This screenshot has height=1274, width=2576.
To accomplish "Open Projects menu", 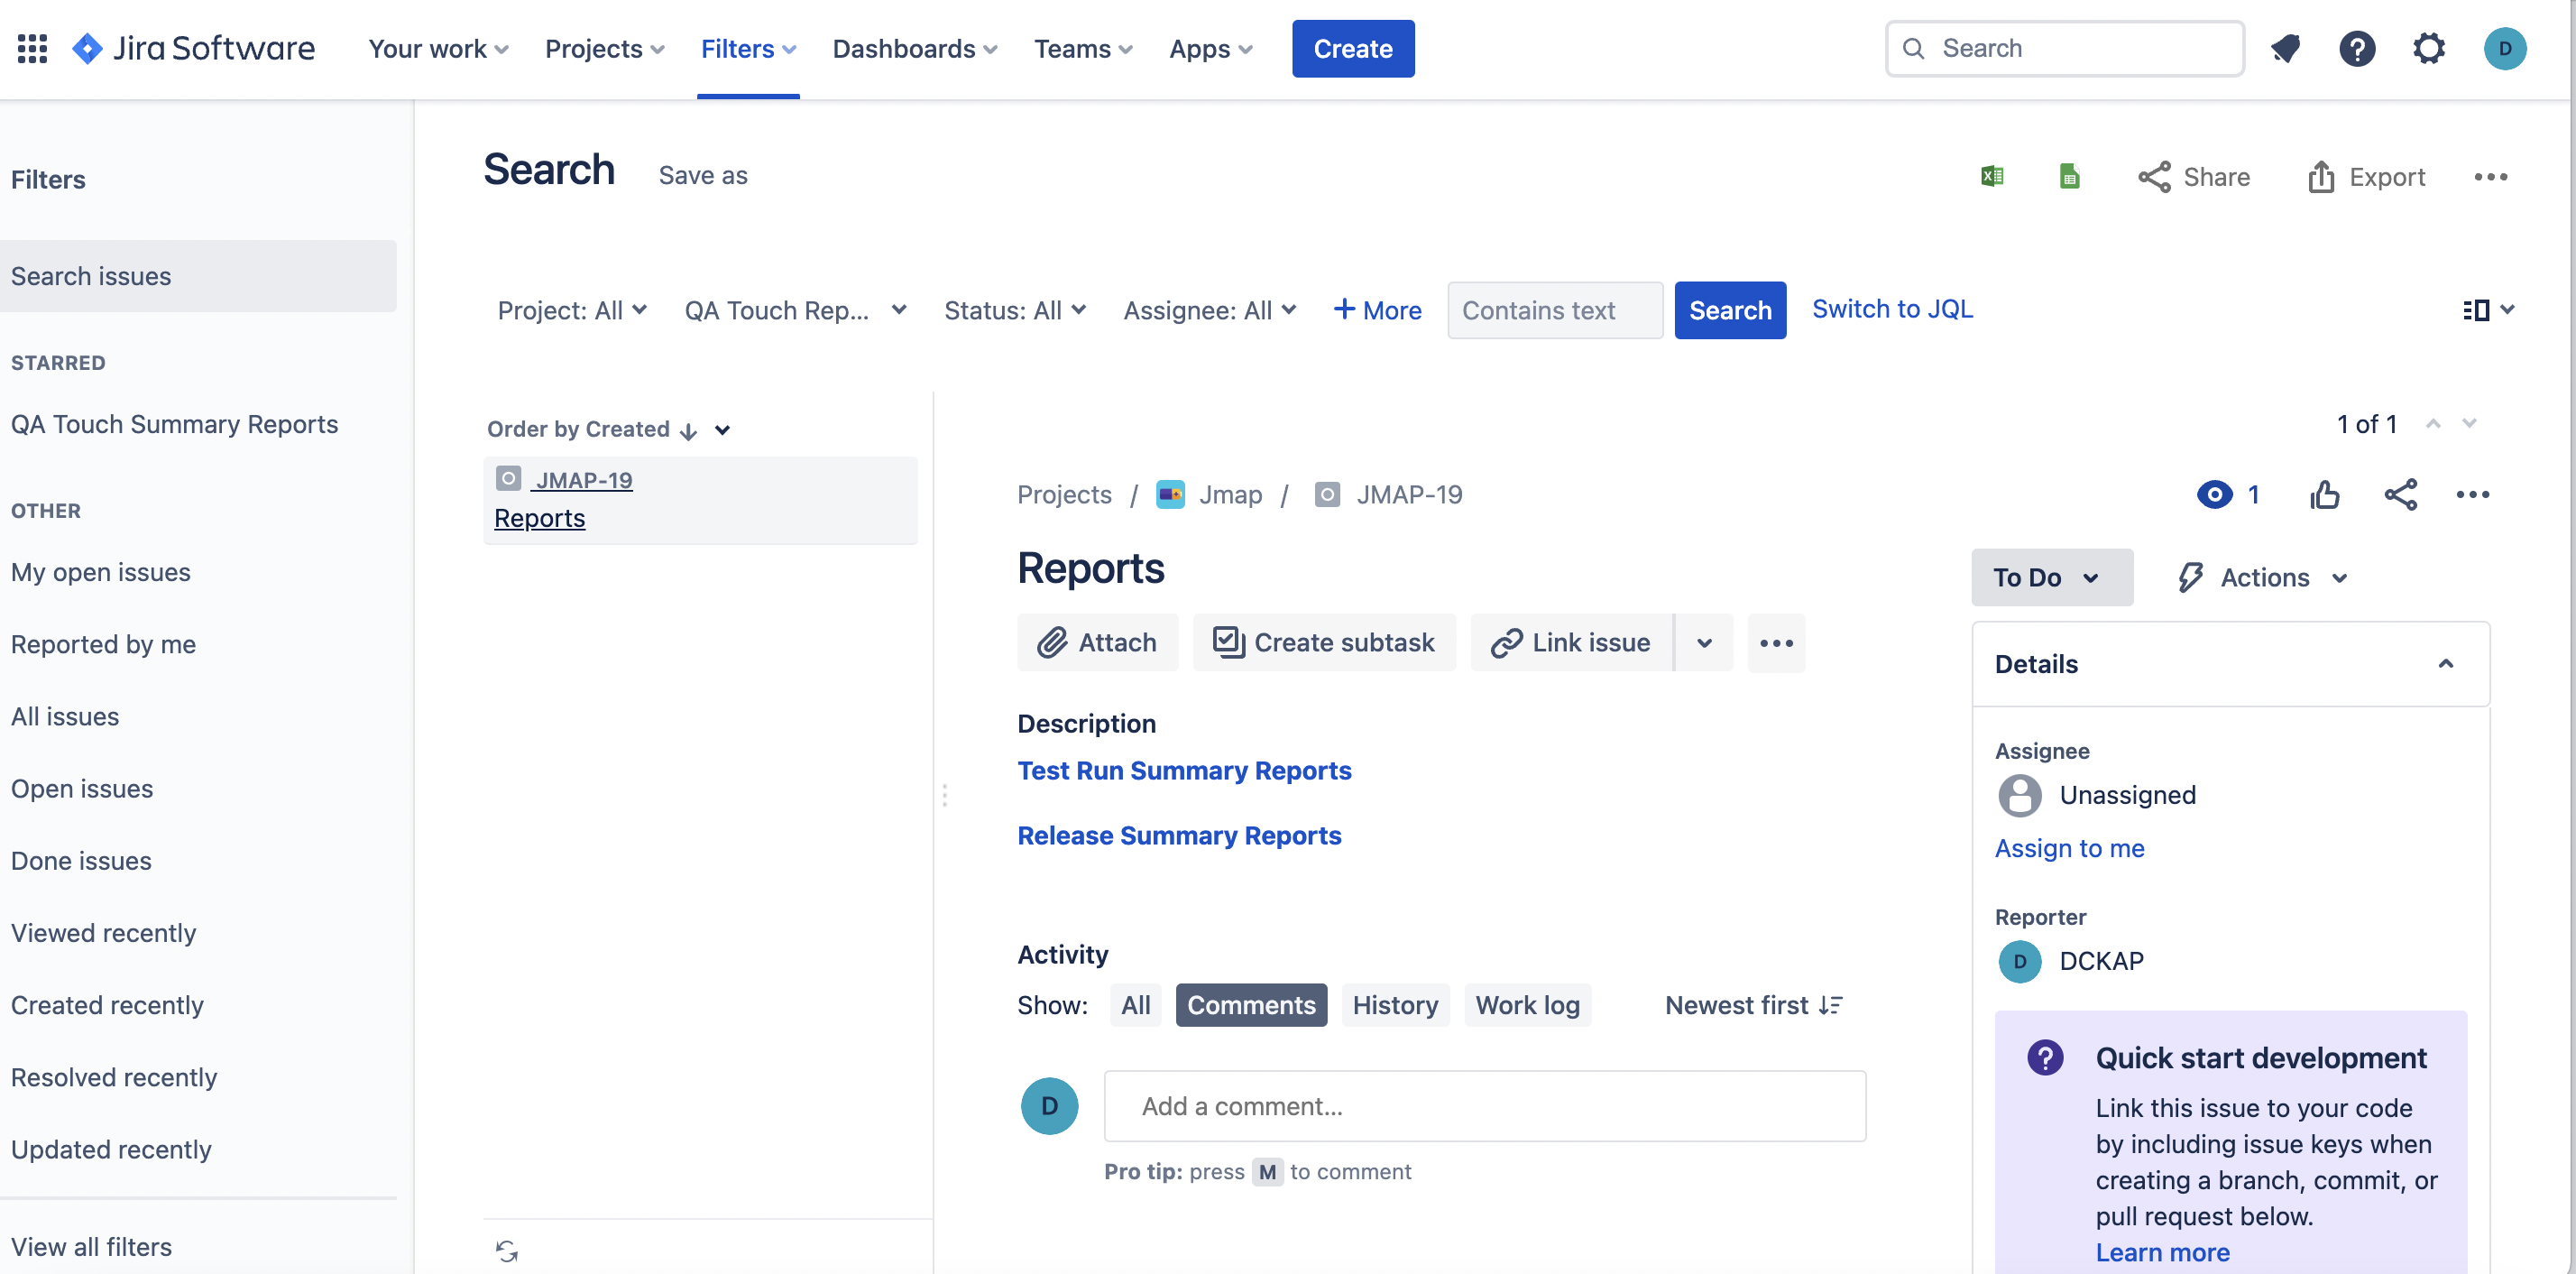I will 604,48.
